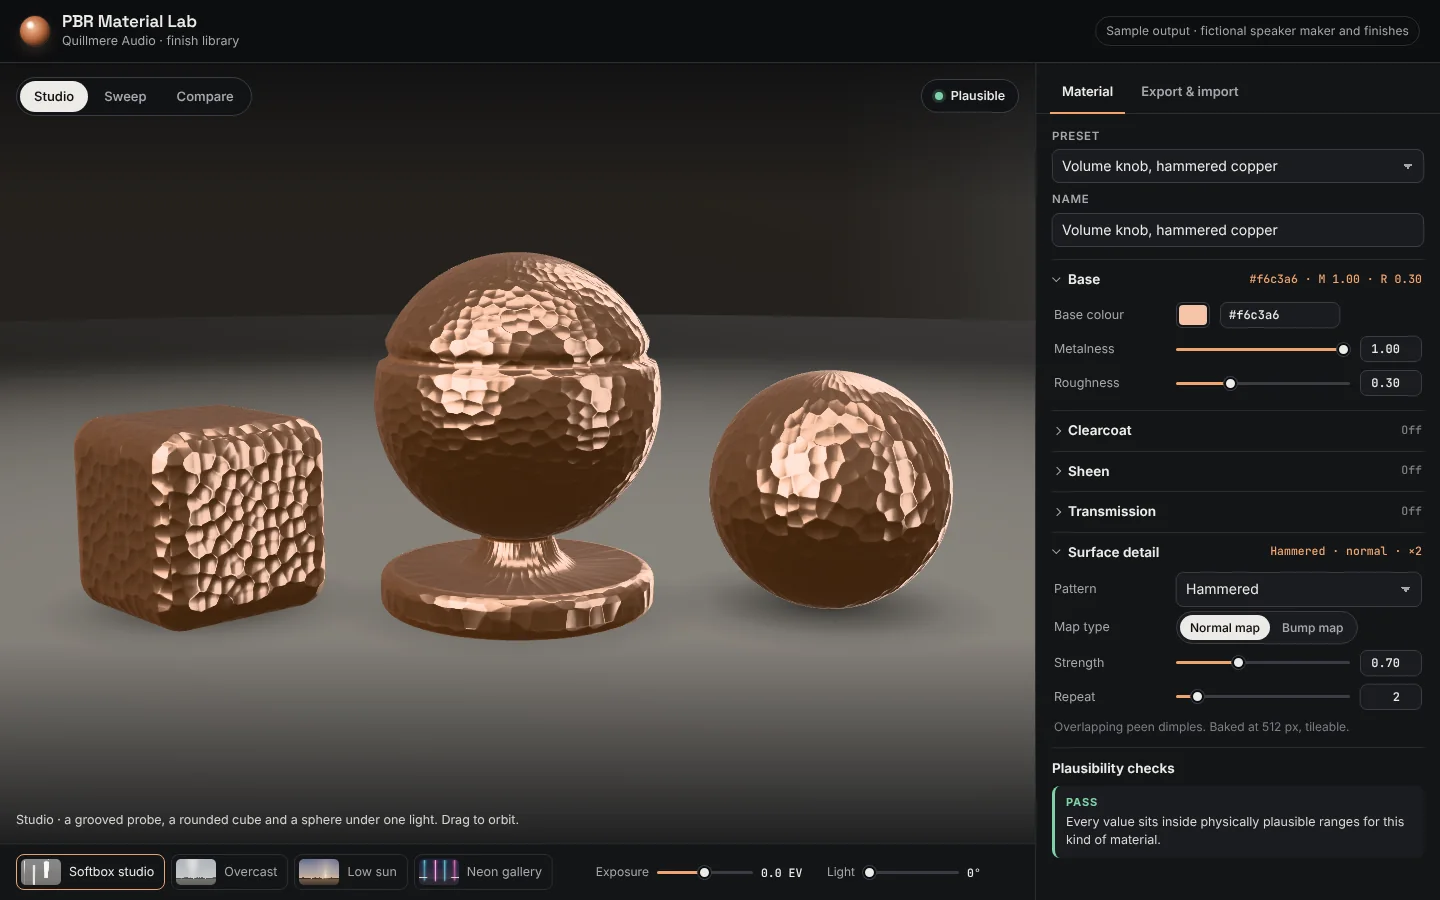1440x900 pixels.
Task: Click the Plausible status badge
Action: [x=970, y=96]
